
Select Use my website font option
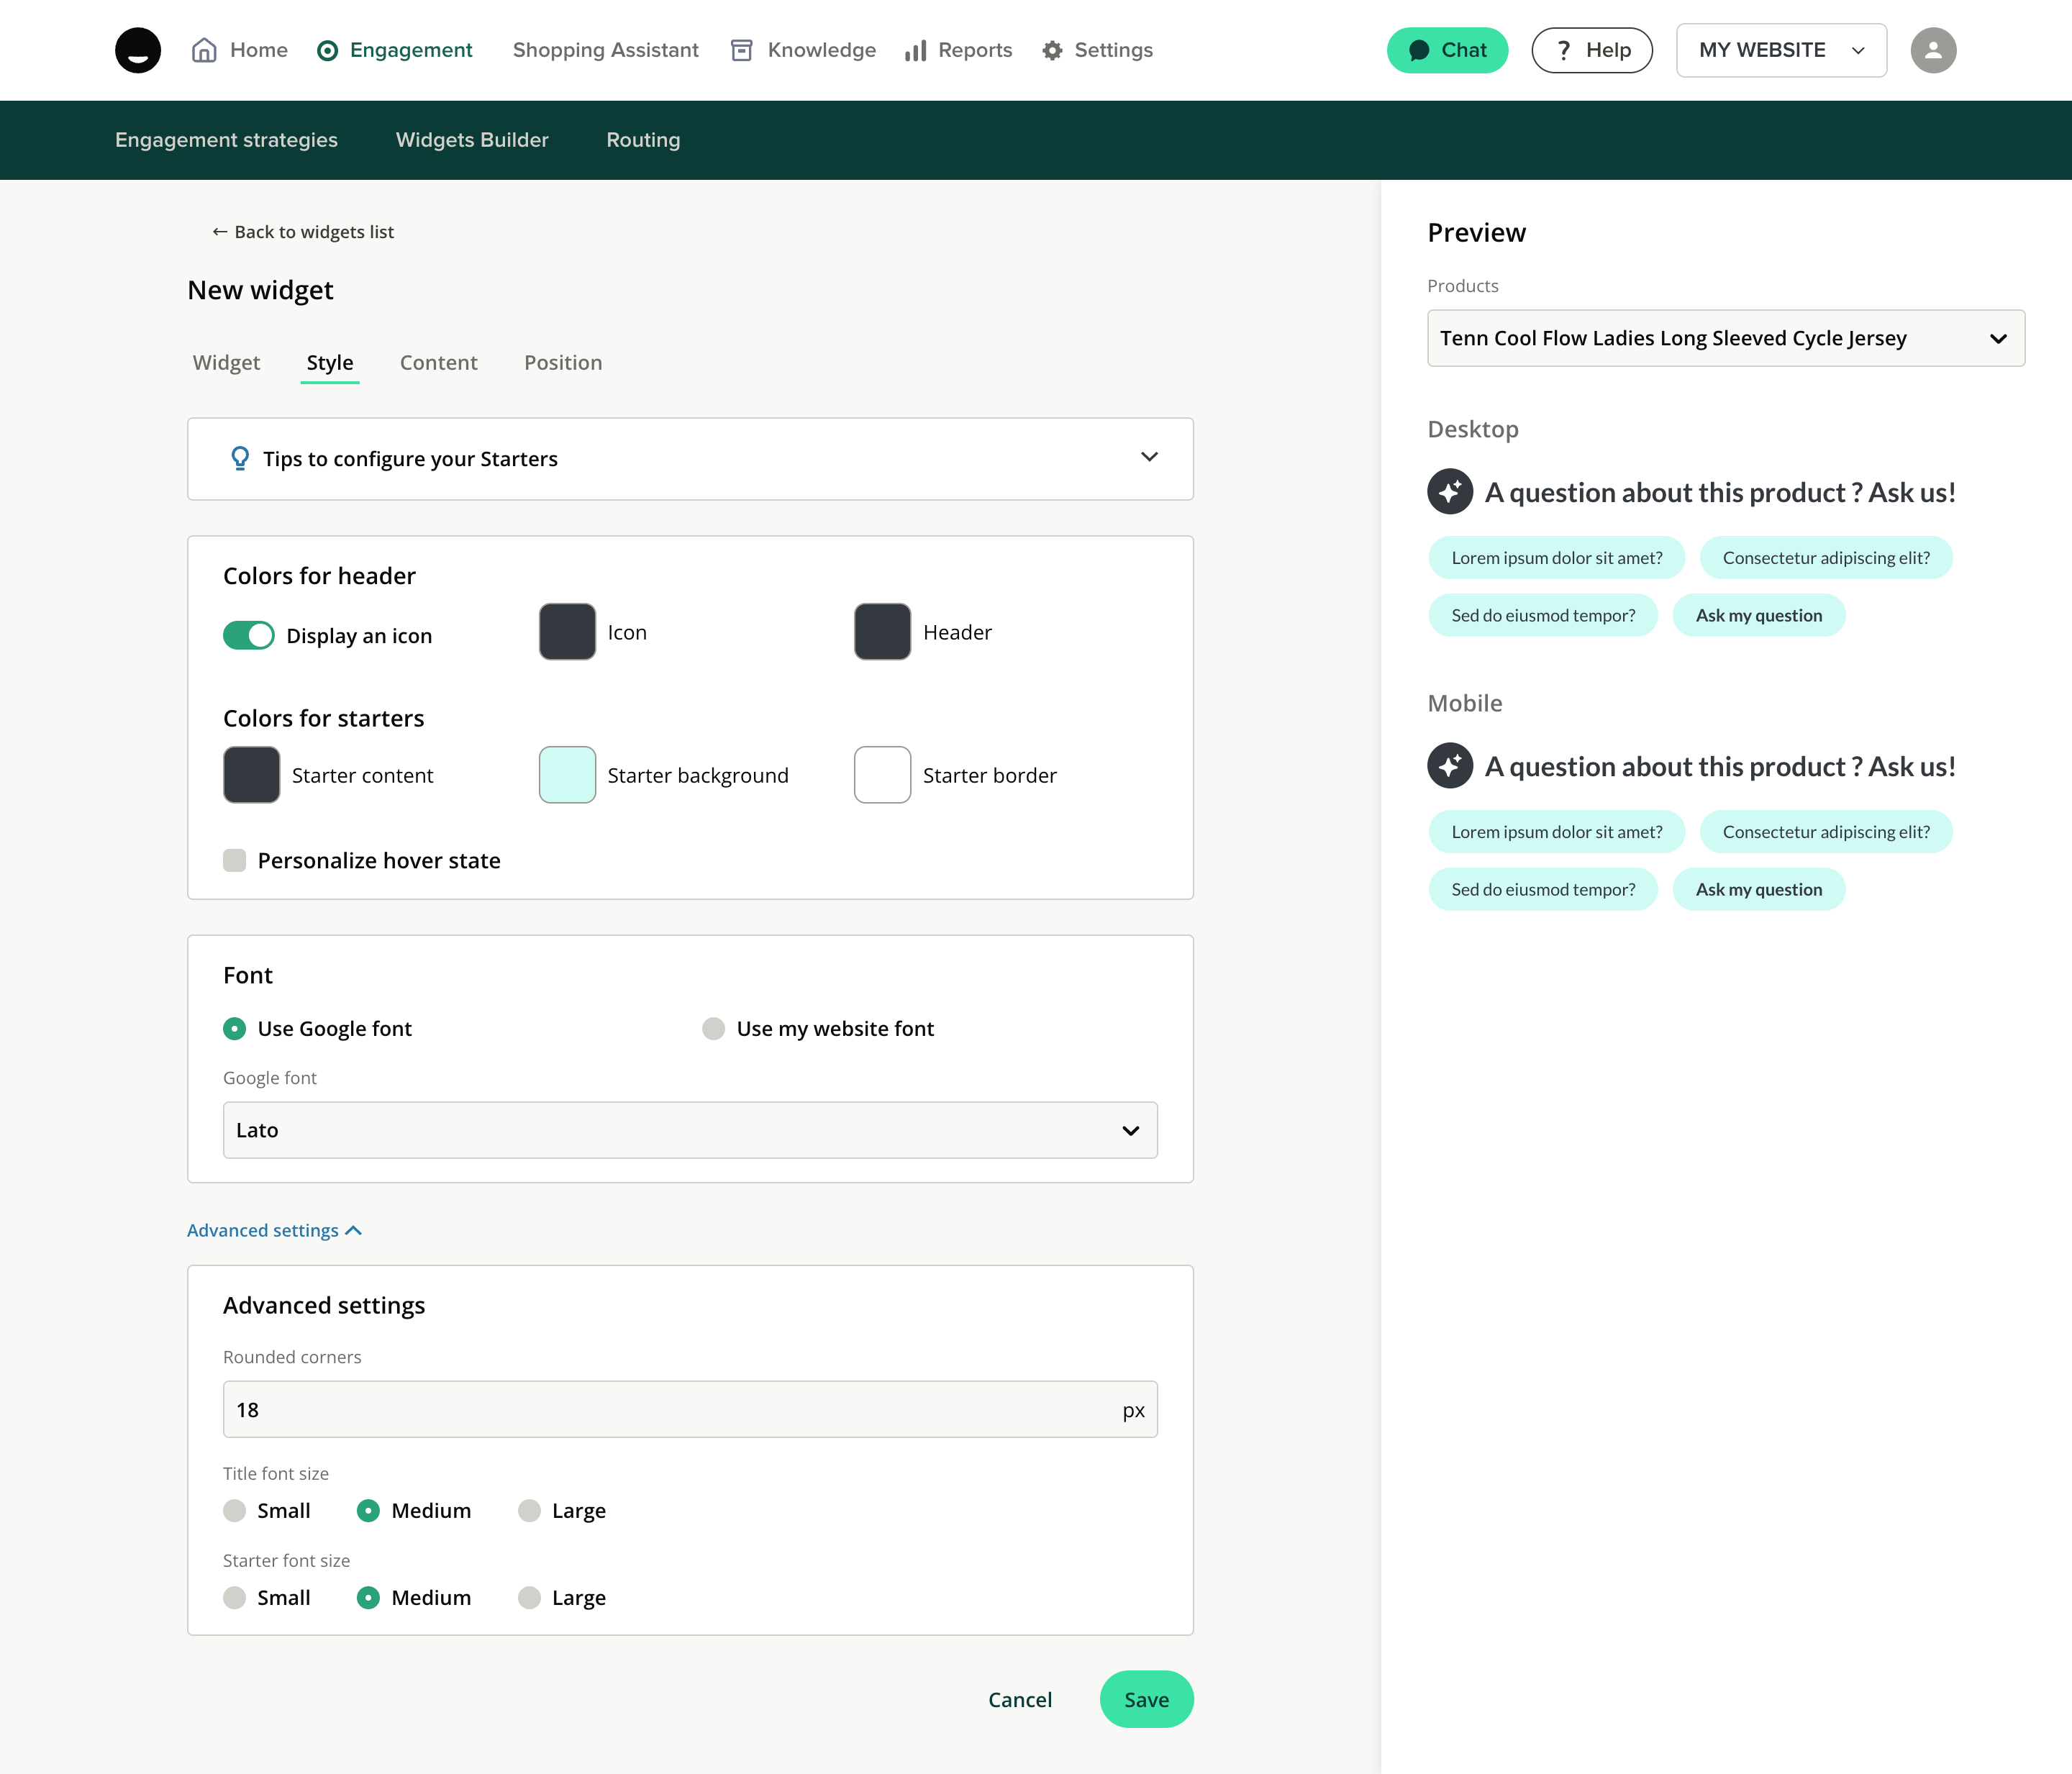coord(713,1028)
